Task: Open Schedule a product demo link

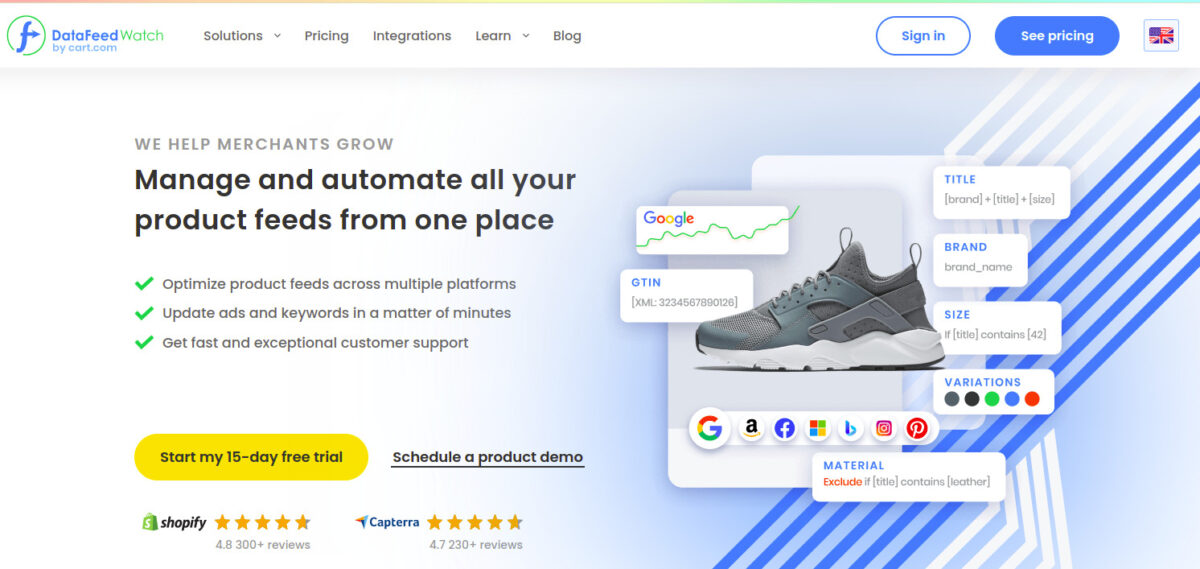Action: pyautogui.click(x=488, y=457)
